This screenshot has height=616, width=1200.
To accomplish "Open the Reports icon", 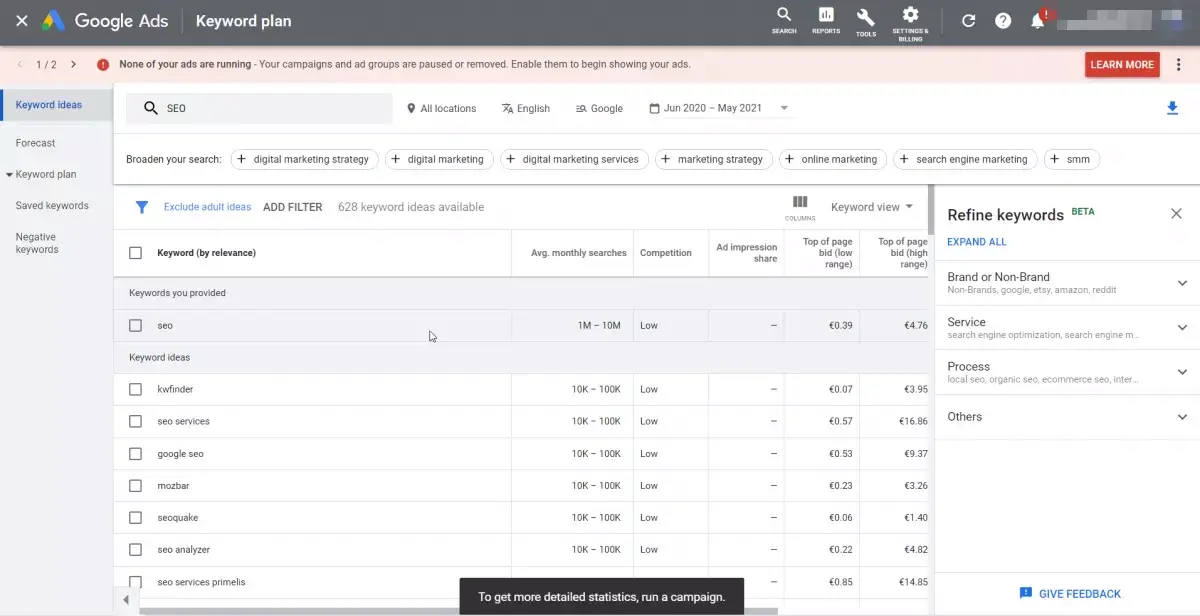I will tap(826, 20).
